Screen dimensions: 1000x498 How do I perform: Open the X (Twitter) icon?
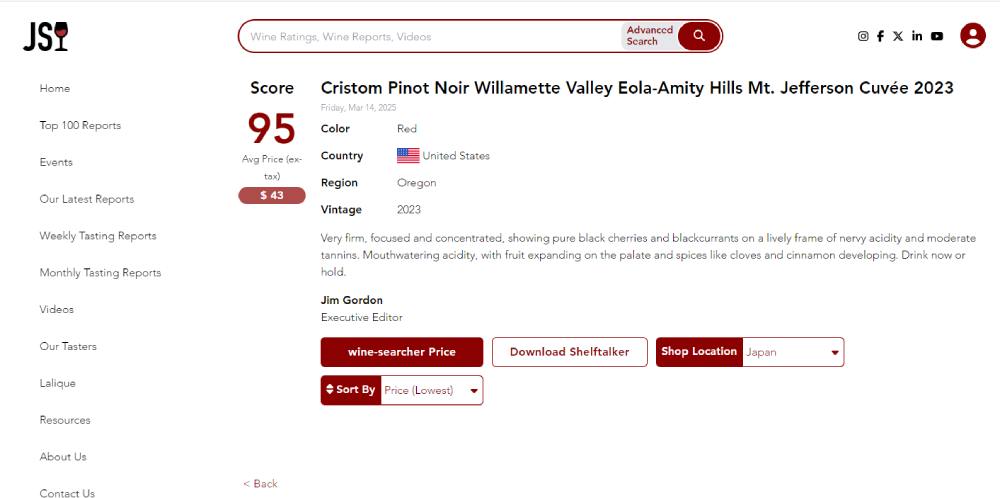[x=898, y=36]
